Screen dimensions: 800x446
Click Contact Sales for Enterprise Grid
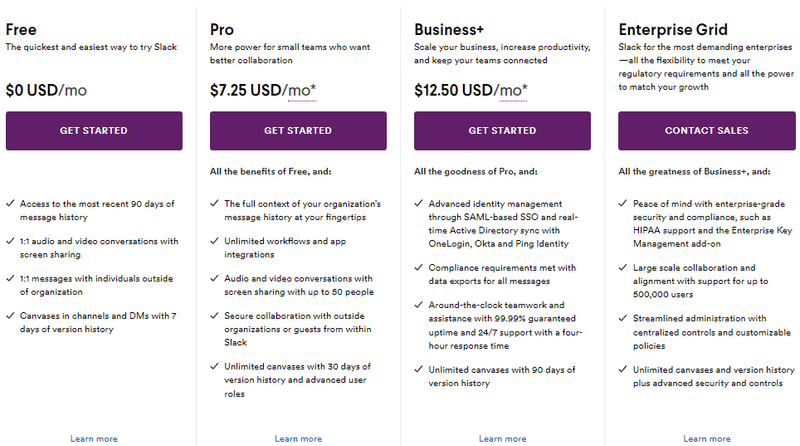706,130
